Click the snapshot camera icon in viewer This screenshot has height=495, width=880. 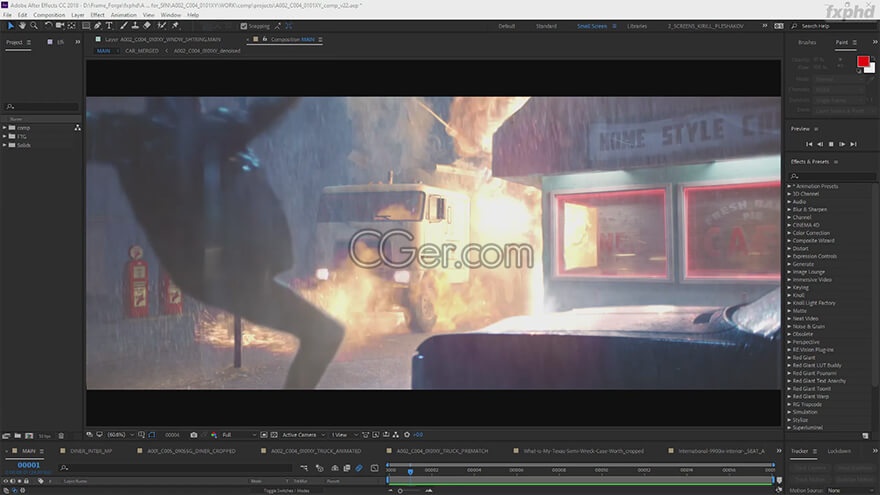coord(194,435)
